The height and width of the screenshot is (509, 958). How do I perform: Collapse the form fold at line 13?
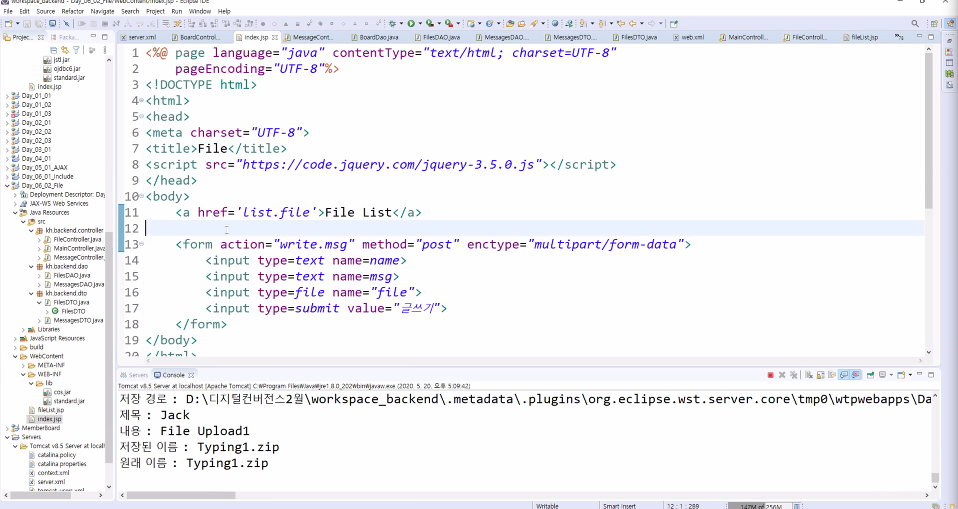tap(142, 243)
